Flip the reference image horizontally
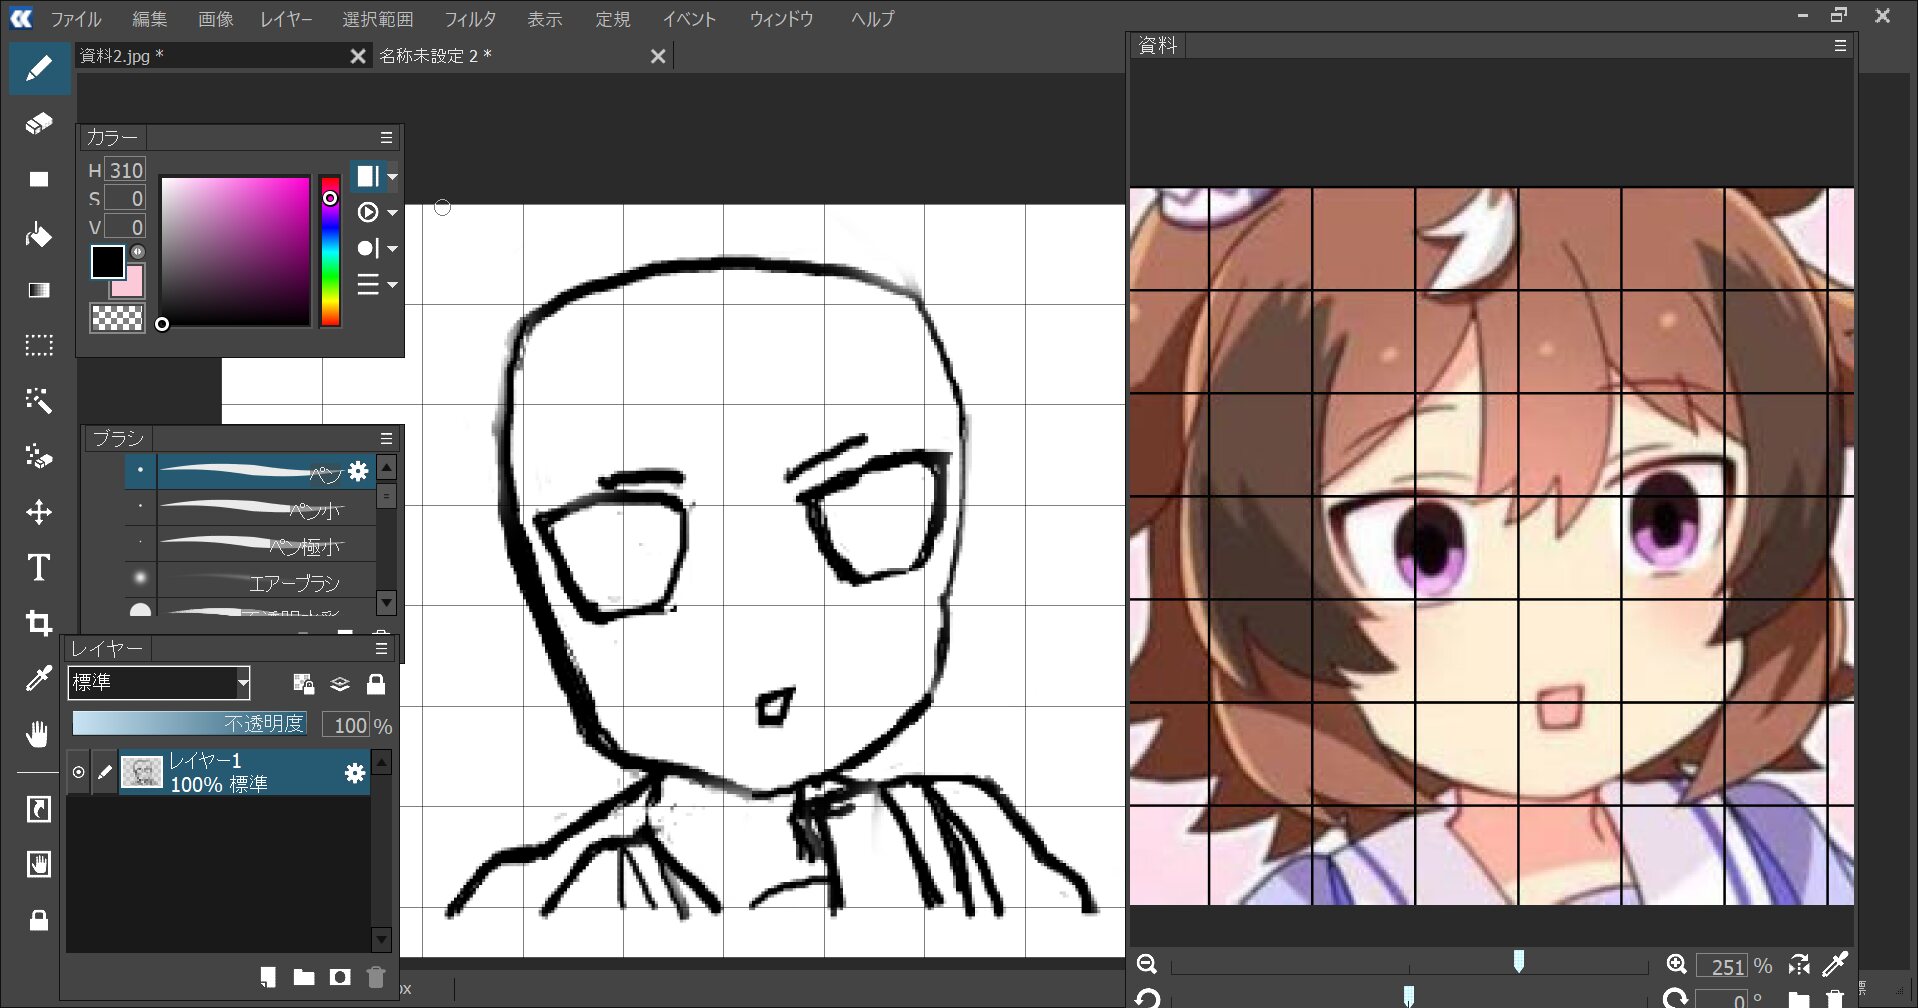This screenshot has height=1008, width=1918. pos(1799,965)
